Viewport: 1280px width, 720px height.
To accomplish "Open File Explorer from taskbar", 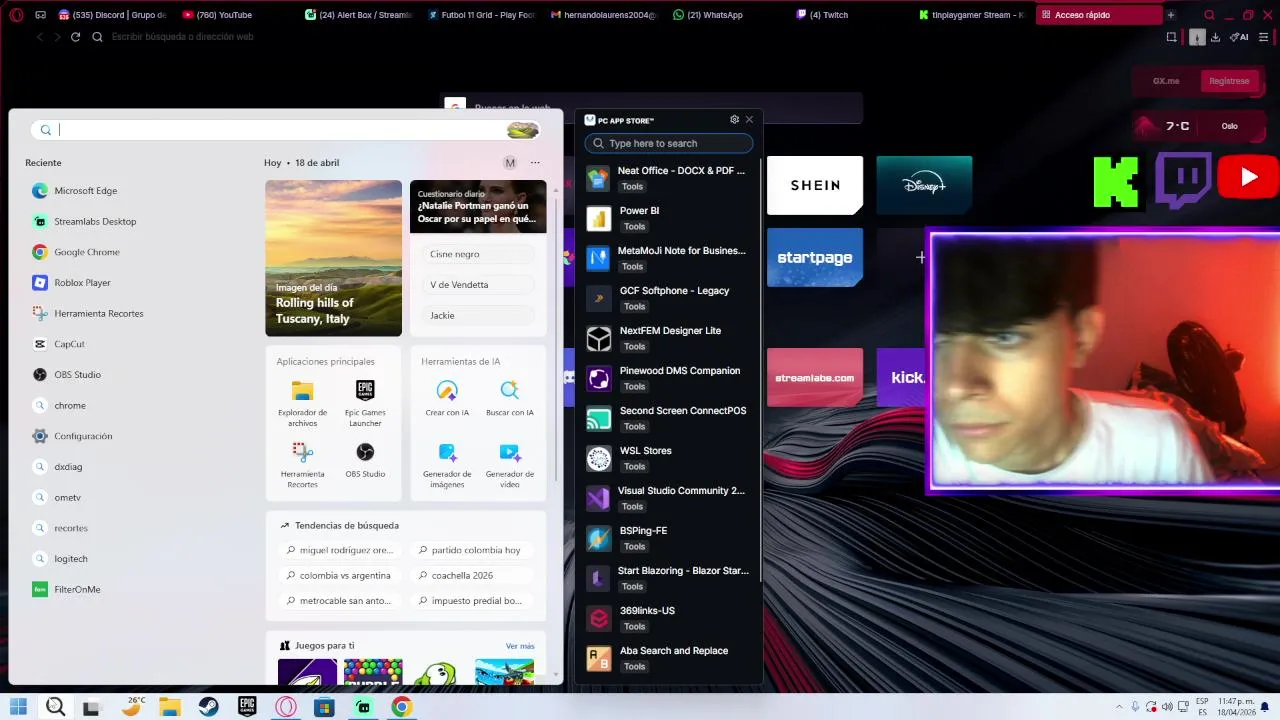I will 170,707.
